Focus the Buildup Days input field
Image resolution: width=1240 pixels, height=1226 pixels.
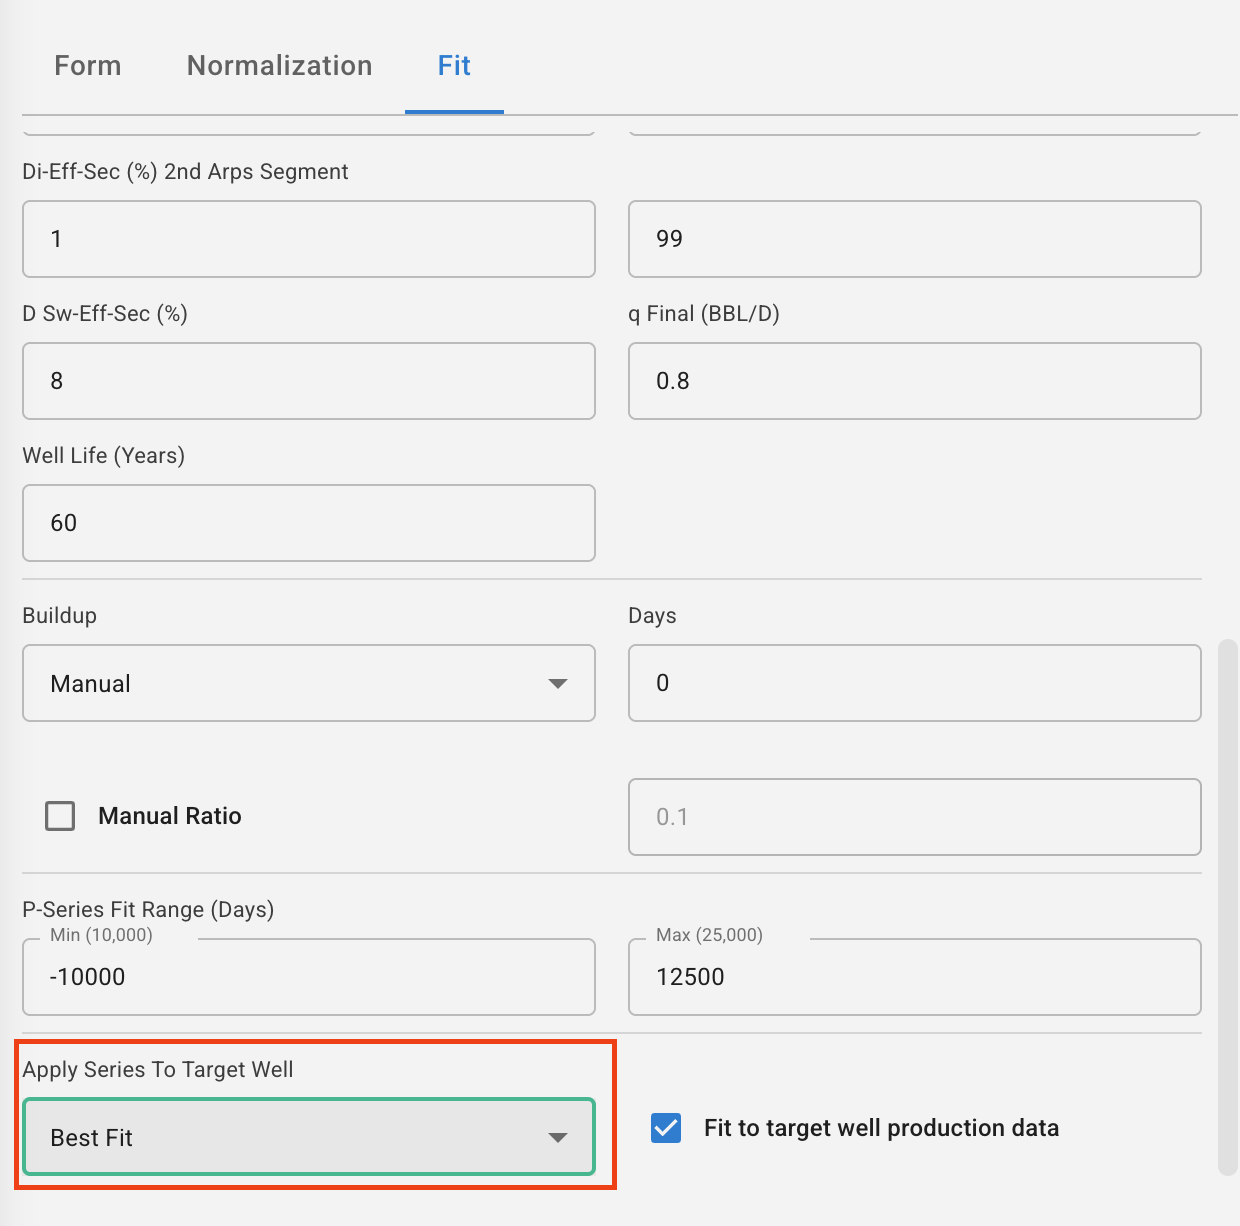914,683
